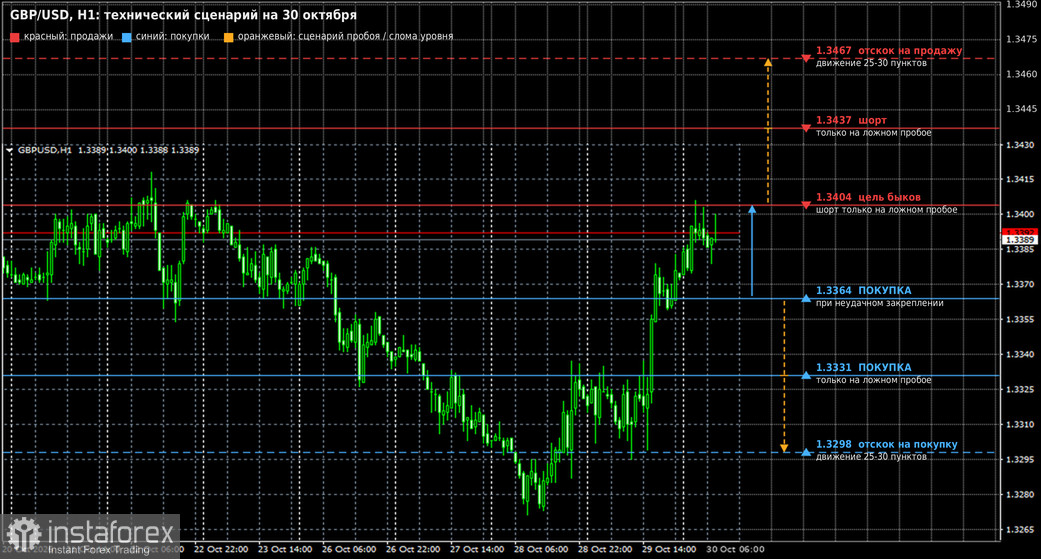Select the red price tag above 1.3389
1041x559 pixels.
pos(1019,232)
